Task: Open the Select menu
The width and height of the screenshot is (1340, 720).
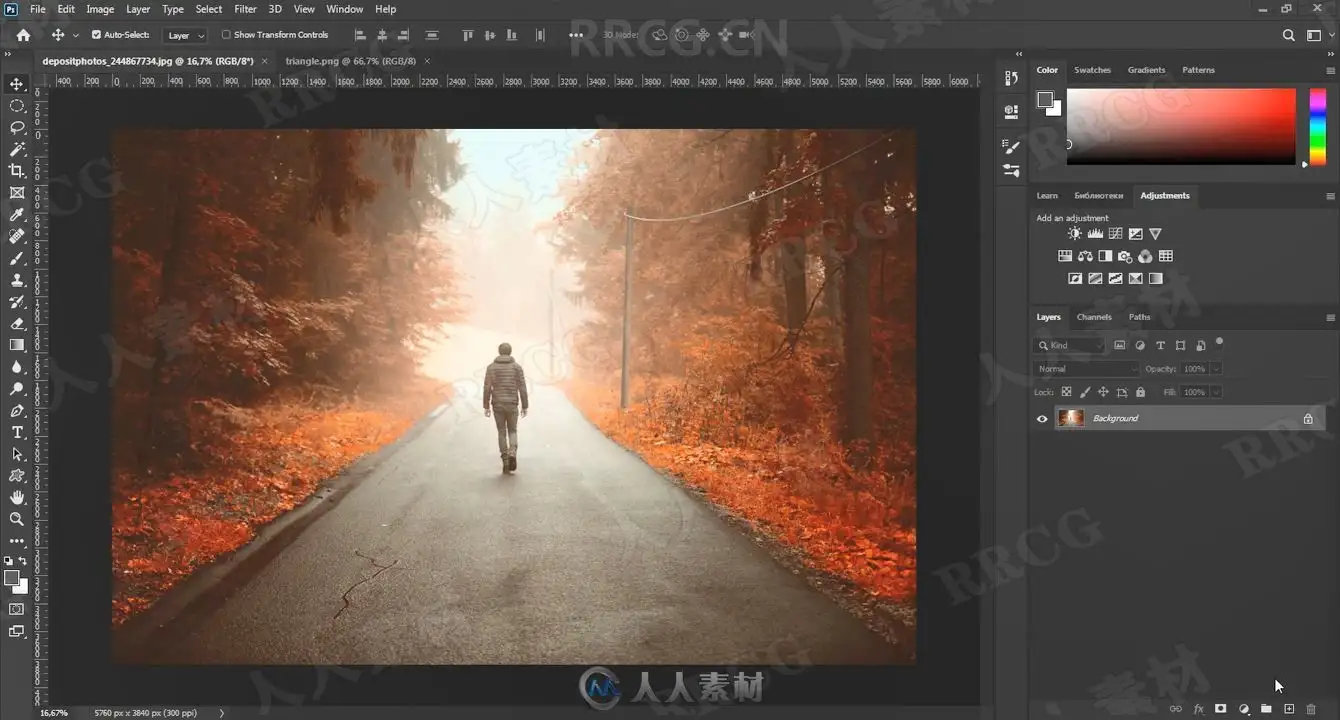Action: tap(209, 9)
